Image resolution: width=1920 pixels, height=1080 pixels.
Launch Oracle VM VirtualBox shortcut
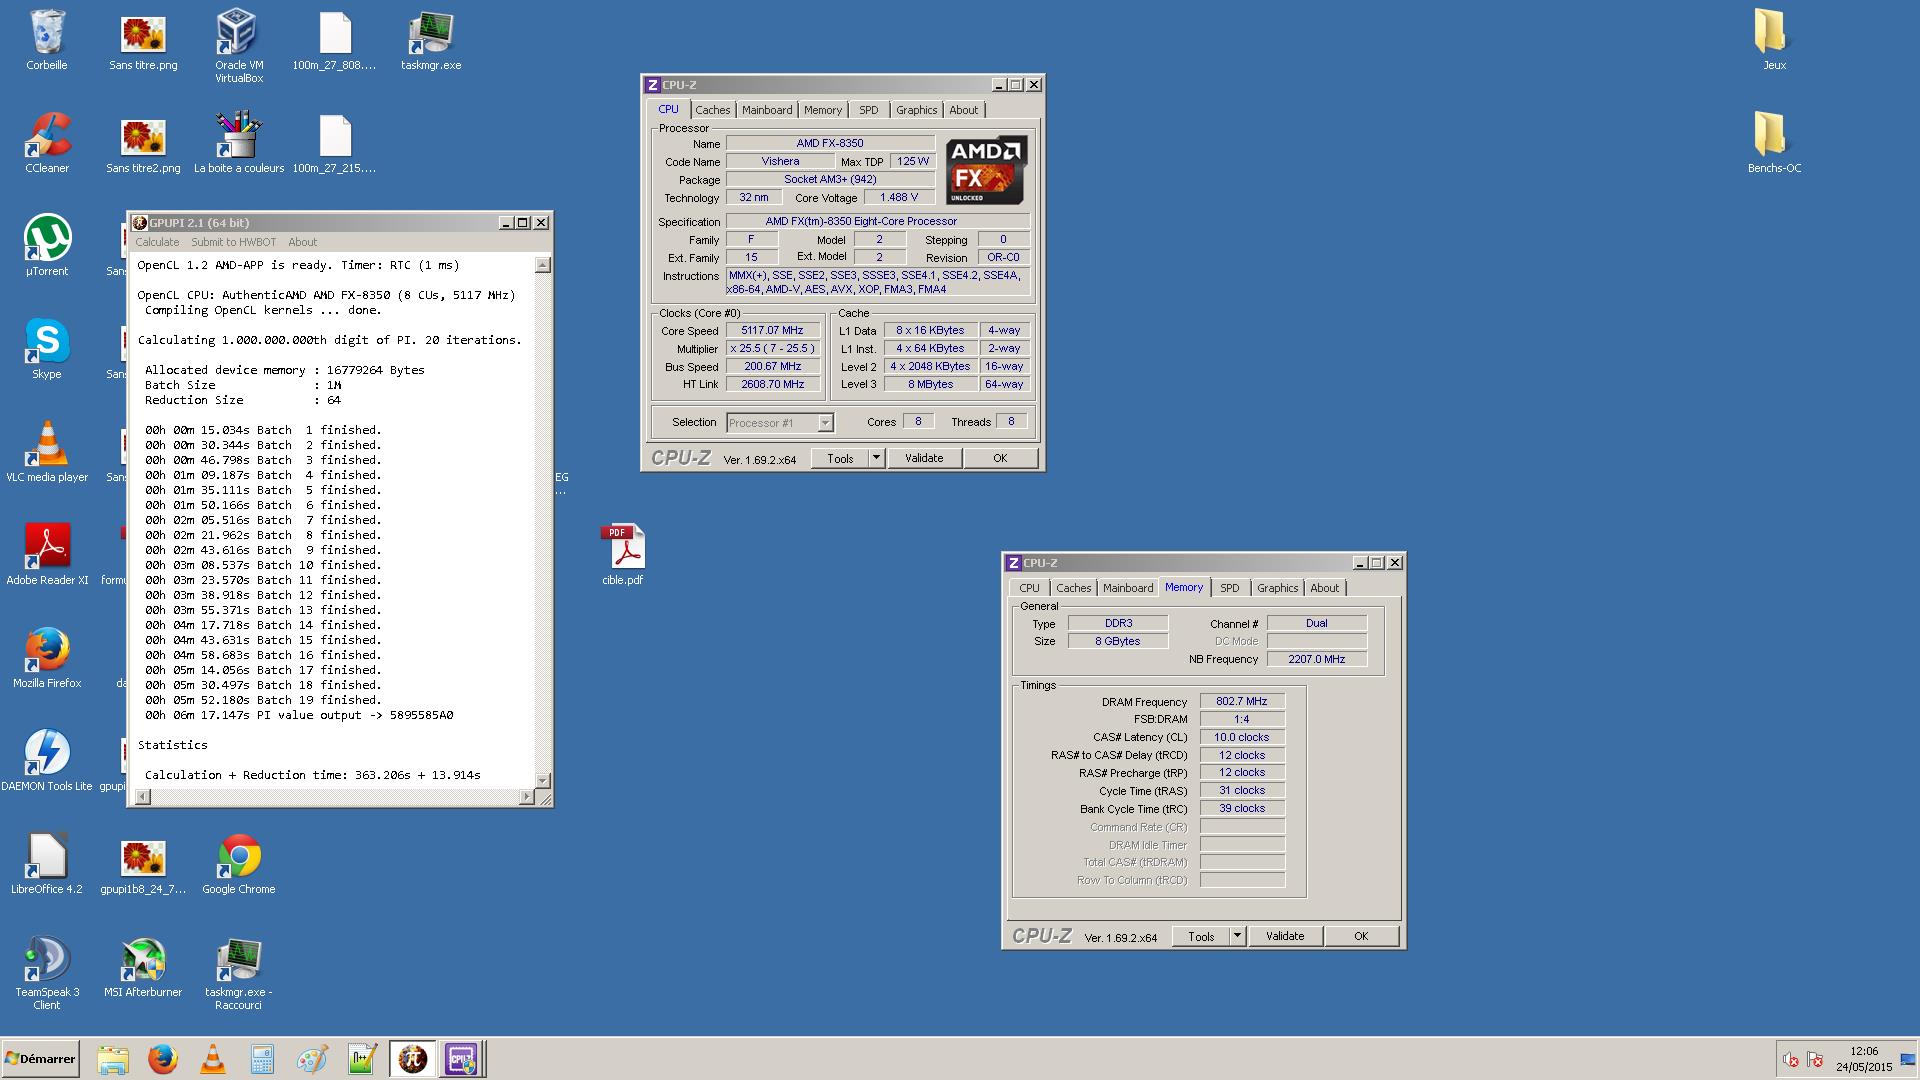(x=239, y=45)
